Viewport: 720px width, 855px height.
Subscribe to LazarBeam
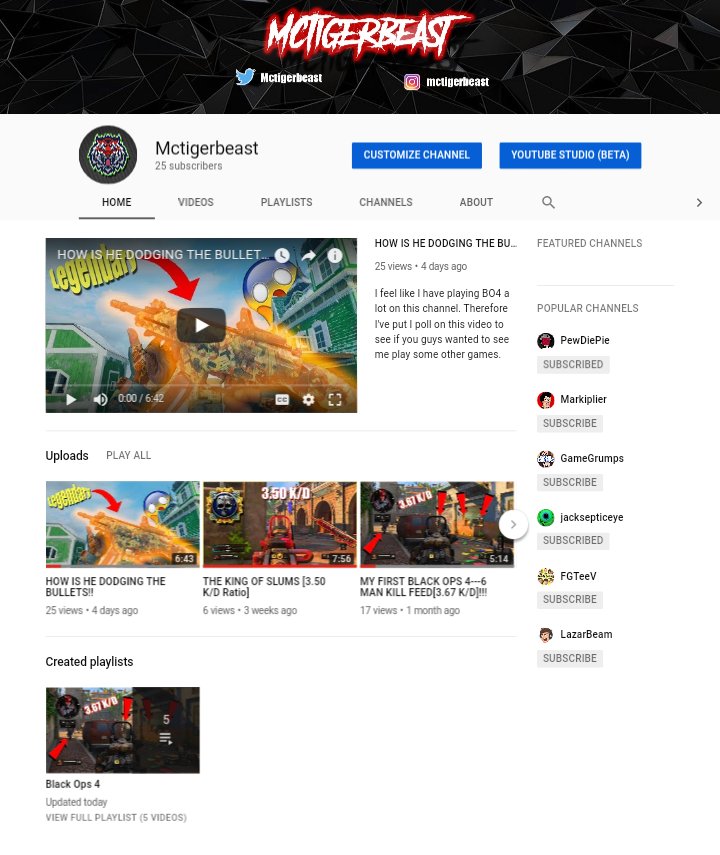tap(569, 658)
